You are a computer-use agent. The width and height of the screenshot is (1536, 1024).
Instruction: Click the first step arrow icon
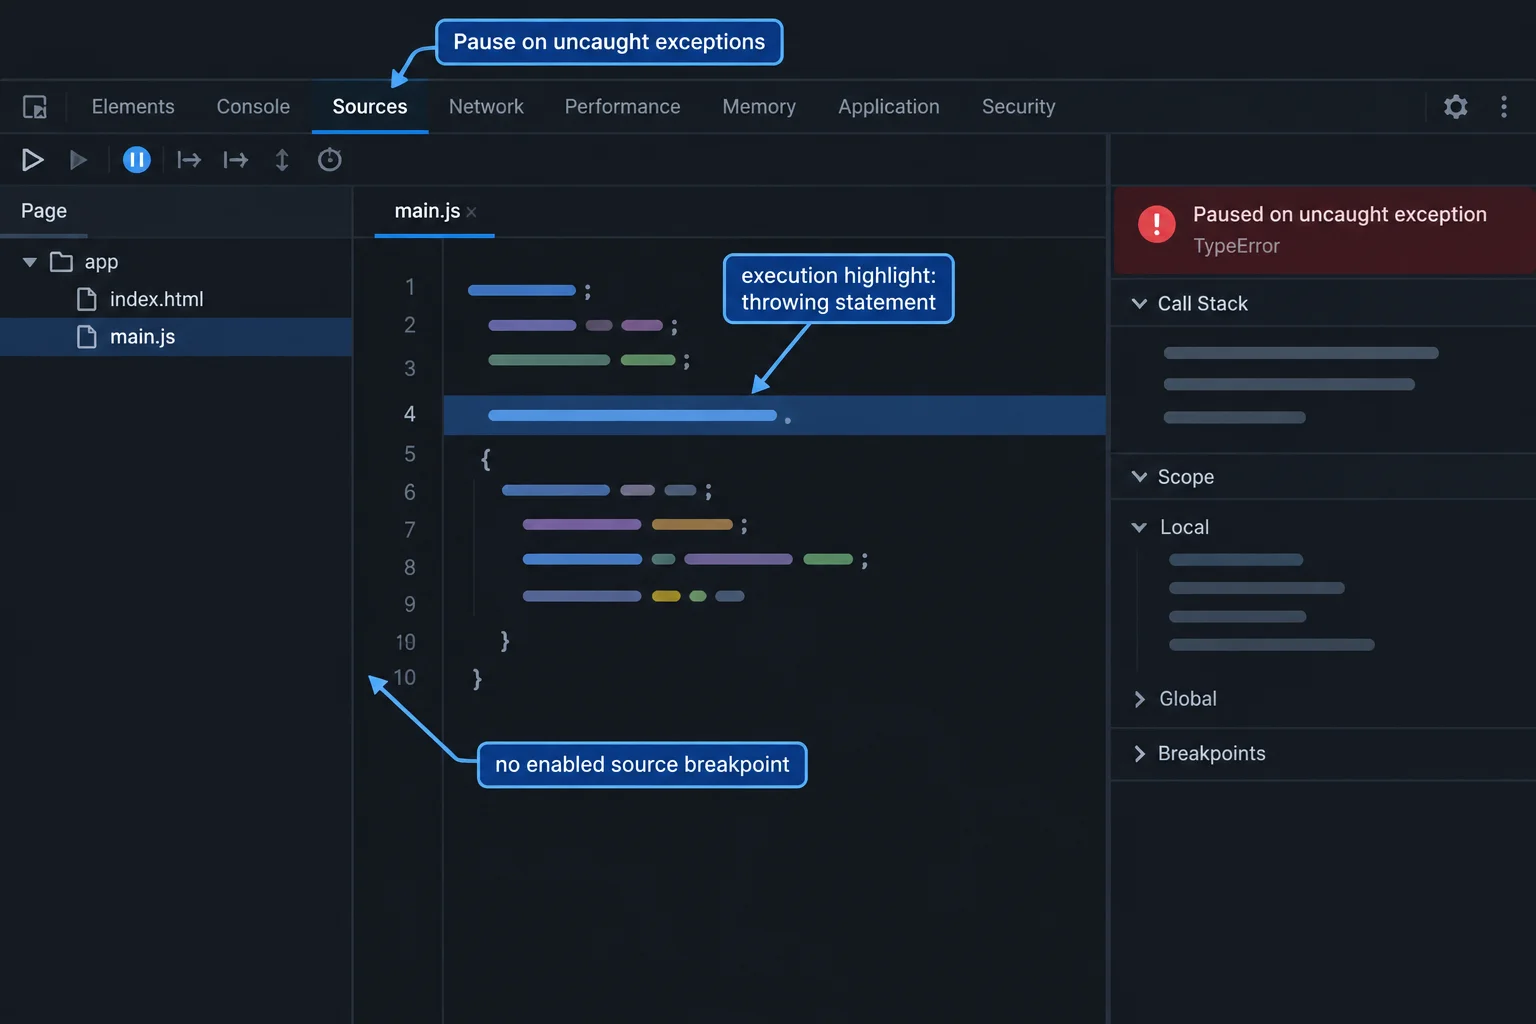(x=189, y=160)
